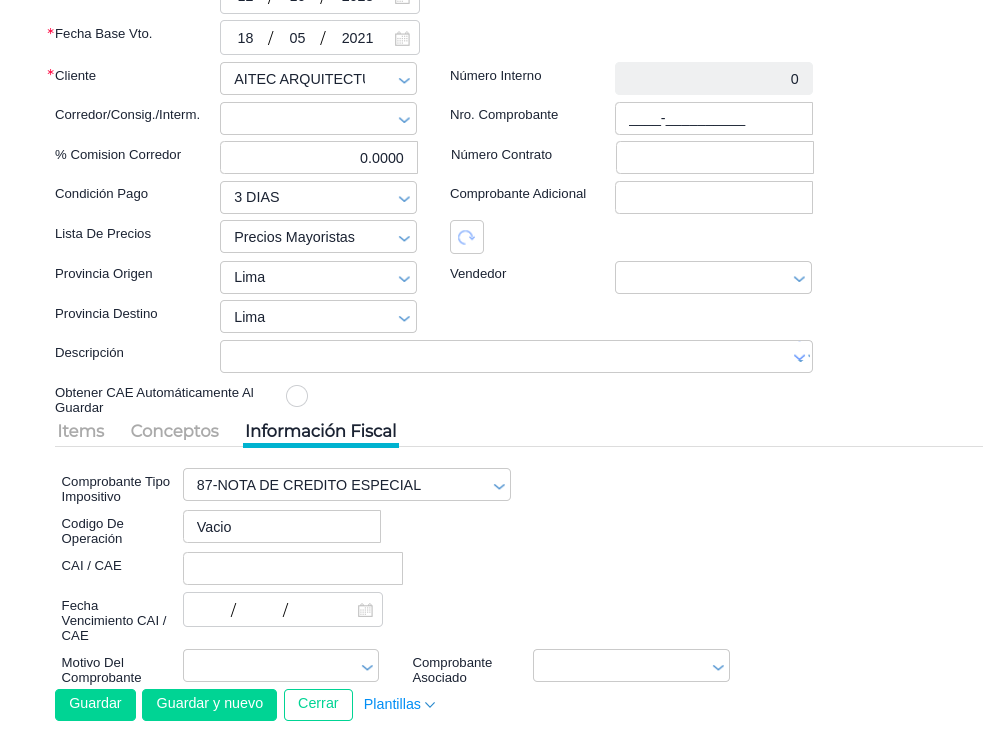Open calendar picker for Fecha Base Vto.
This screenshot has width=983, height=742.
click(402, 39)
